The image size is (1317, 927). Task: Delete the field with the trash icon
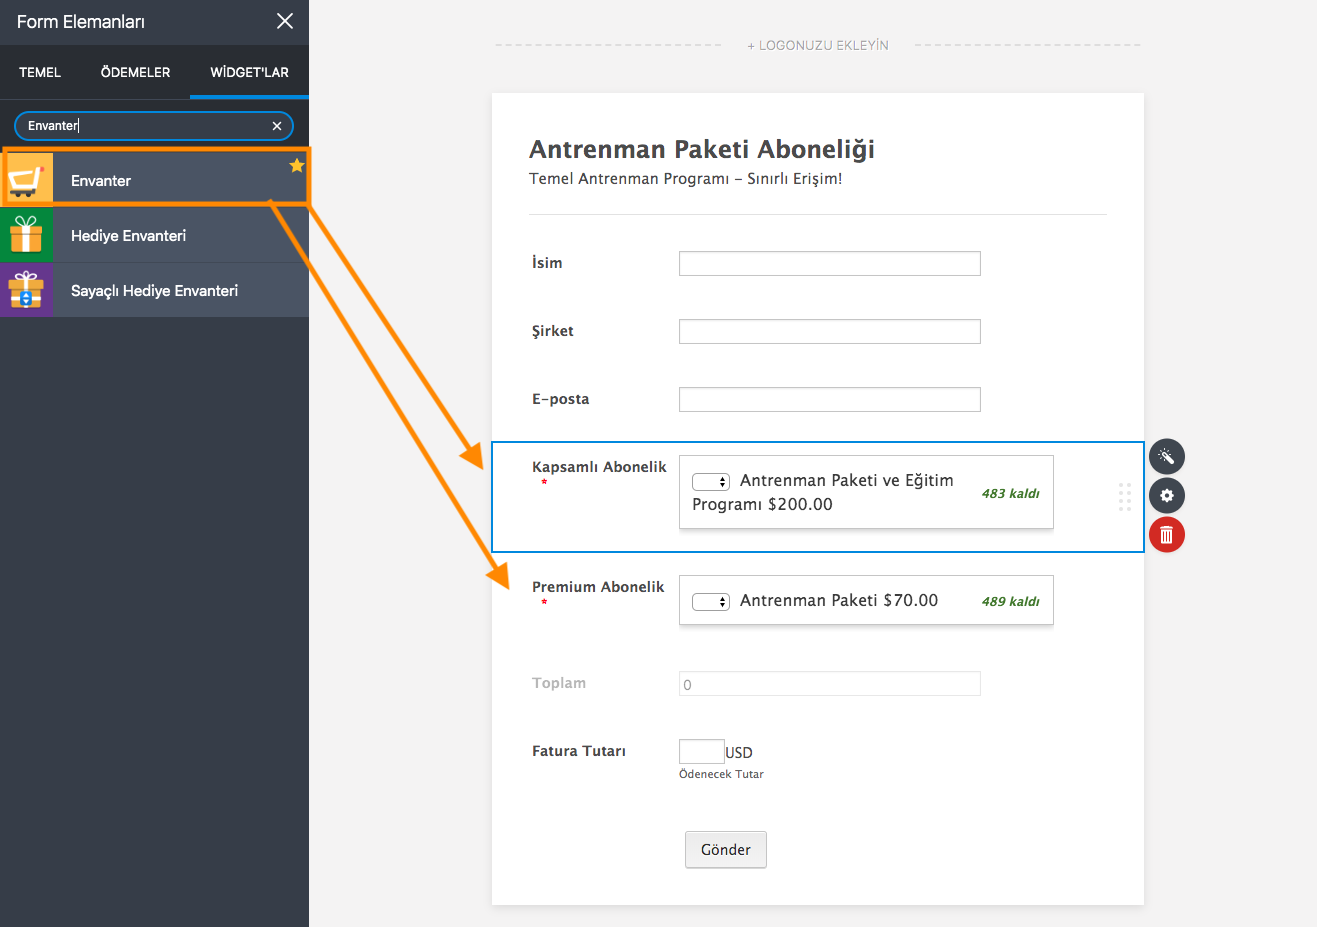coord(1166,535)
